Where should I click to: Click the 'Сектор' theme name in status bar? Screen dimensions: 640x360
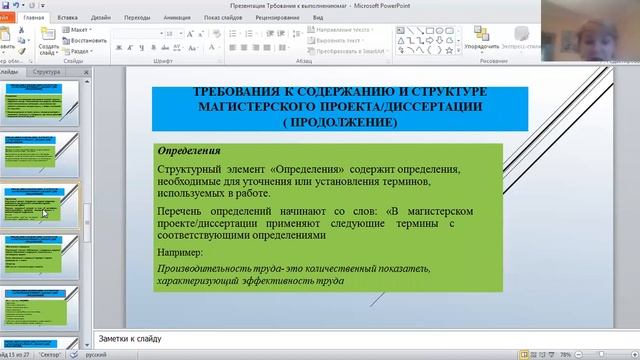[50, 355]
